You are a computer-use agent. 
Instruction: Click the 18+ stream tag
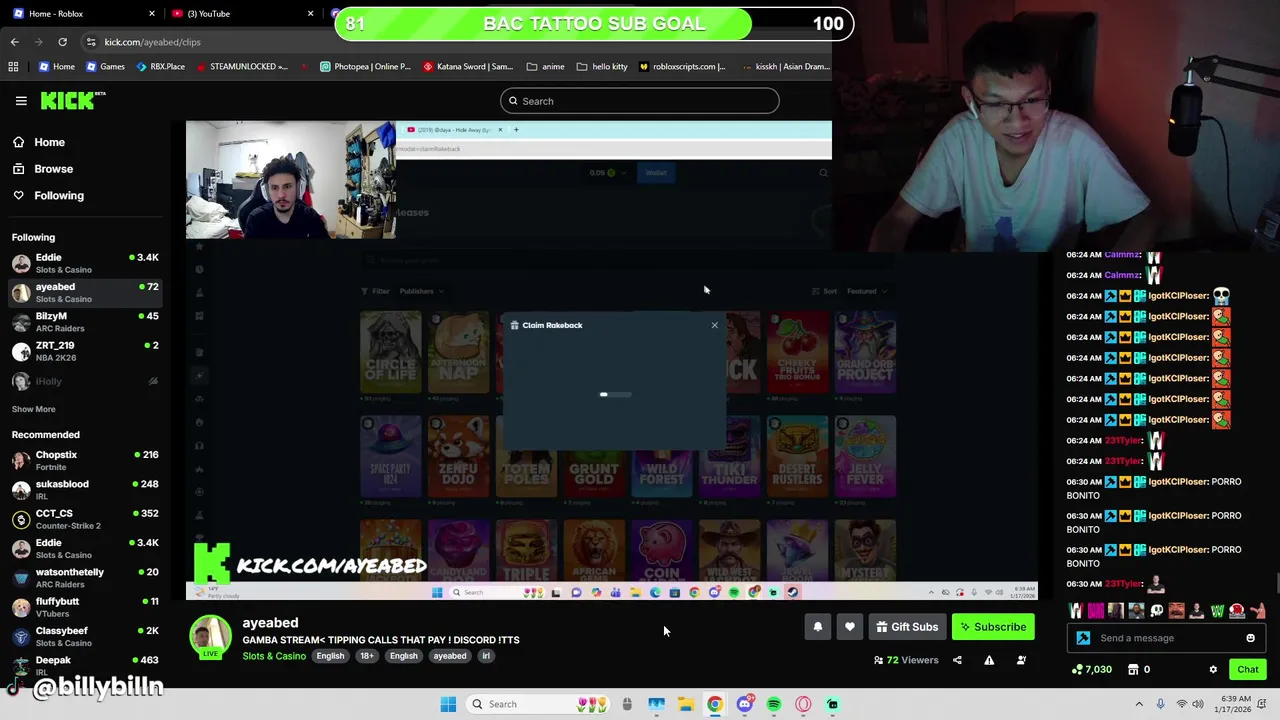coord(367,656)
